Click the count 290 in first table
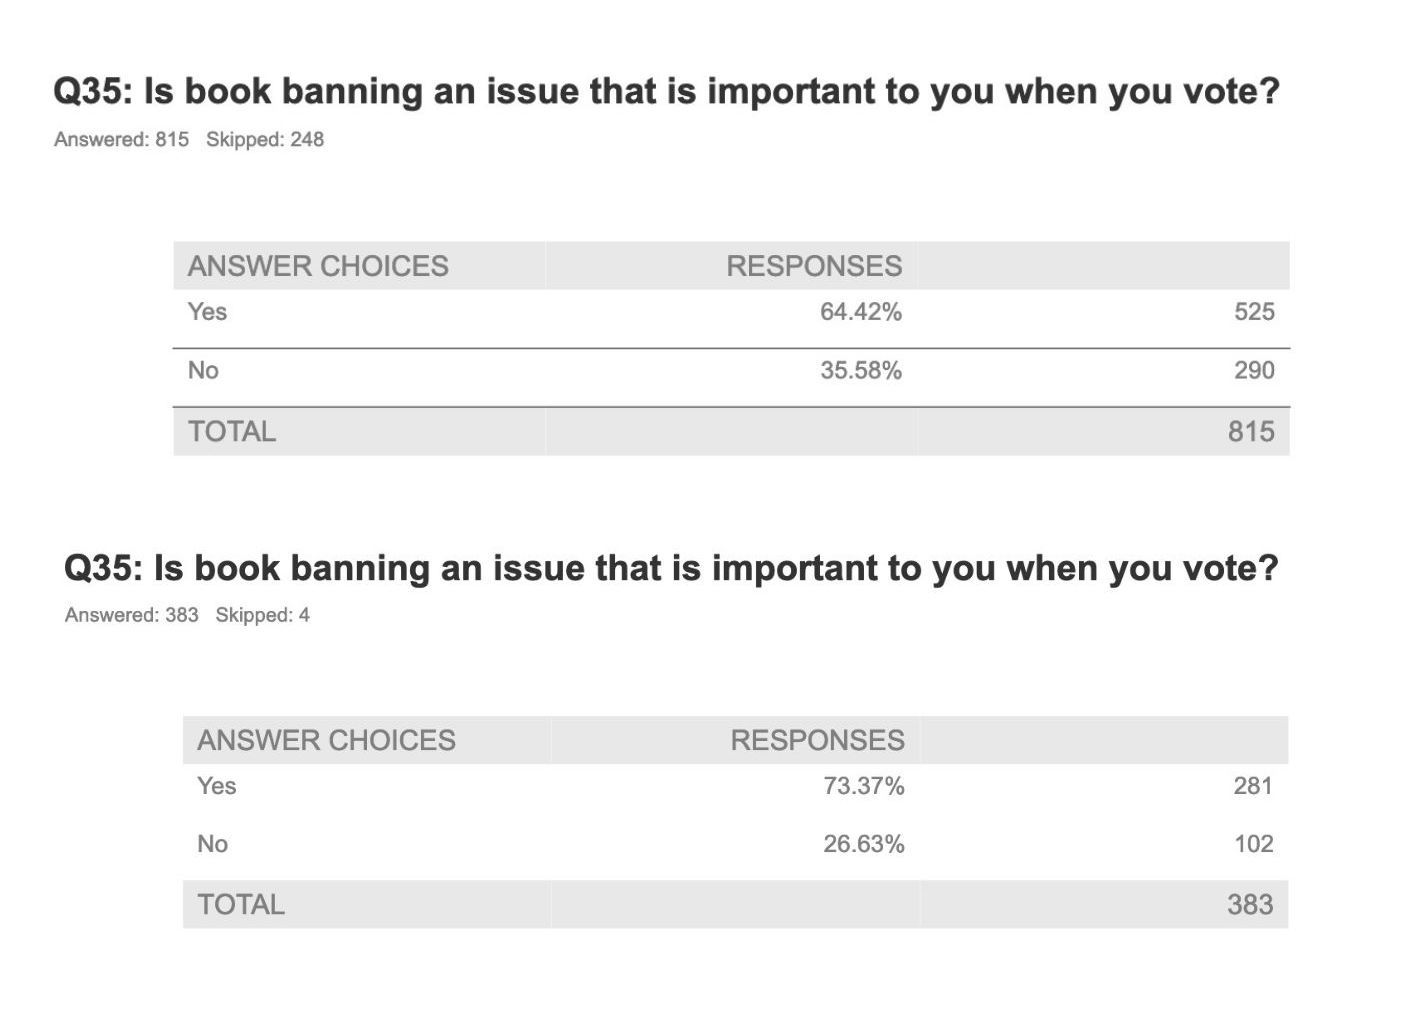1412x1009 pixels. [x=1254, y=371]
